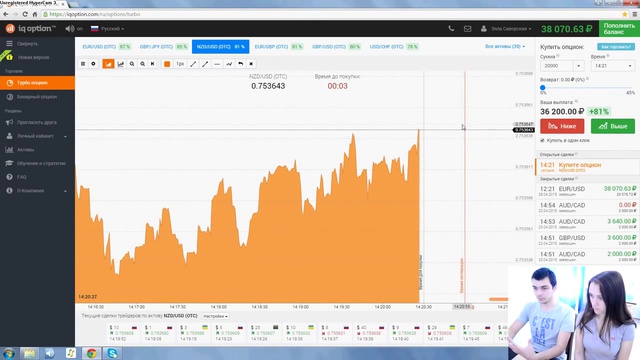The image size is (640, 360).
Task: Select the horizontal line drawing tool
Action: coord(217,64)
